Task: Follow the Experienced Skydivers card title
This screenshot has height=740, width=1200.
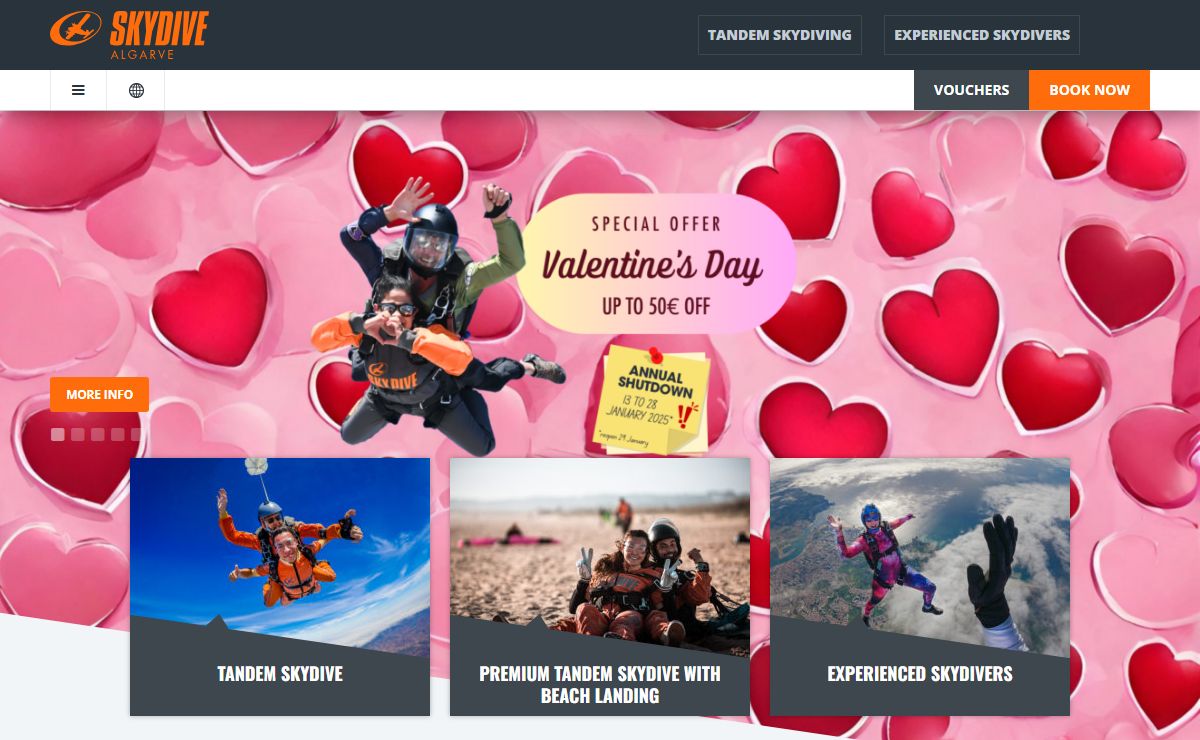Action: pos(920,674)
